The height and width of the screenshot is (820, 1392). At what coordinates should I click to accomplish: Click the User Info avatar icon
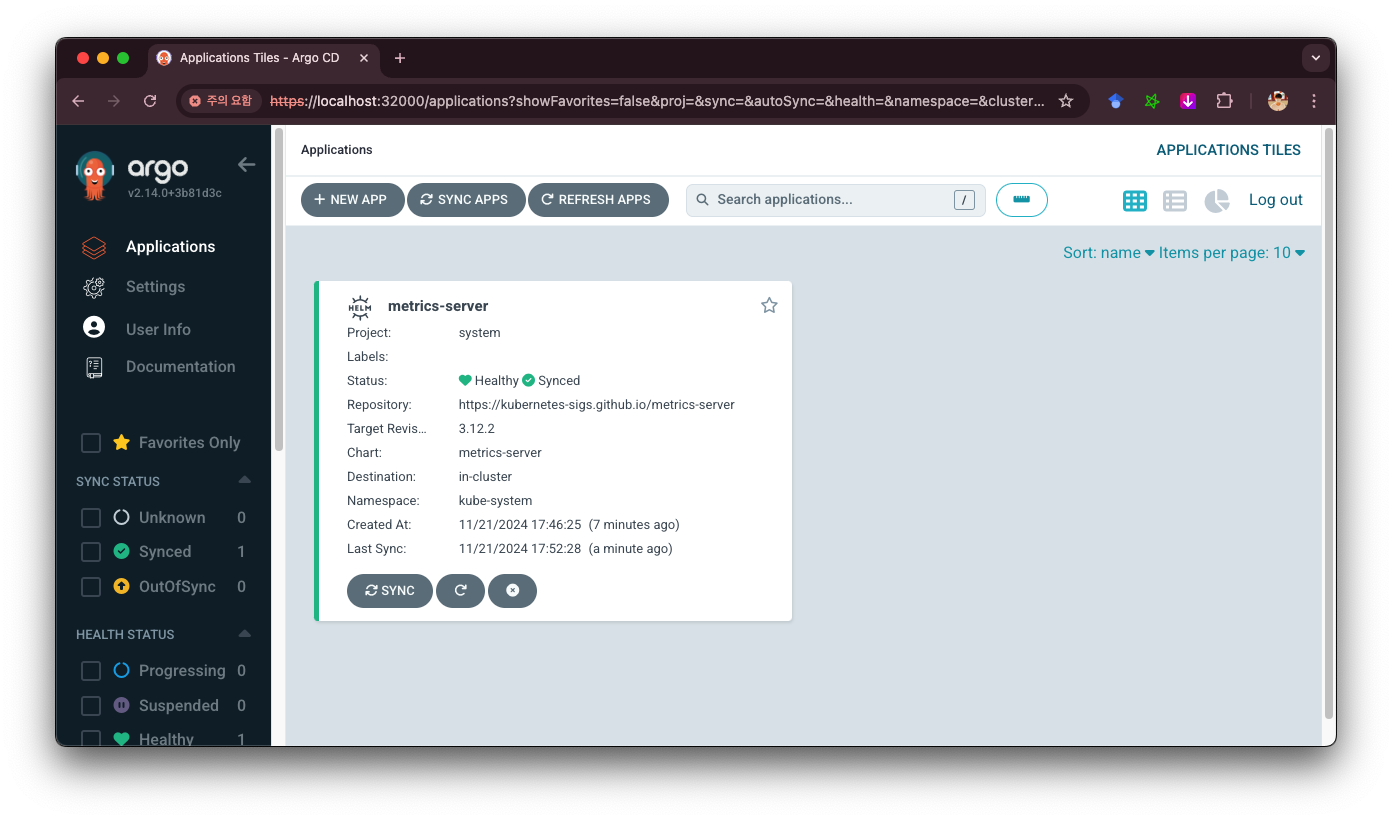[94, 327]
